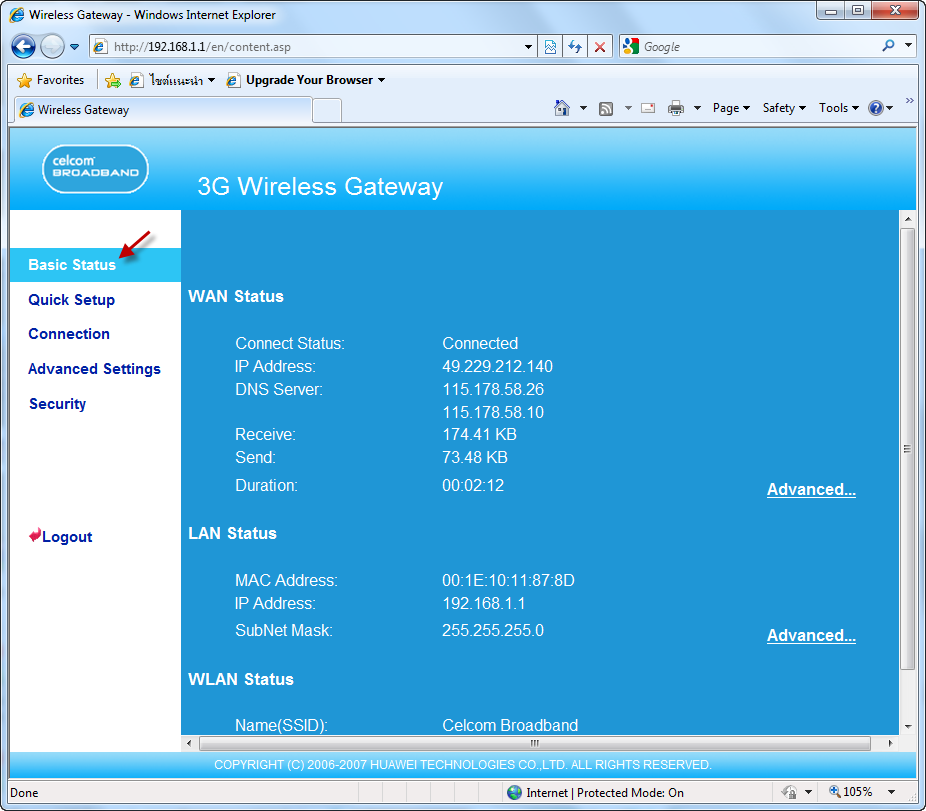Open the Favorites star button

(x=51, y=80)
